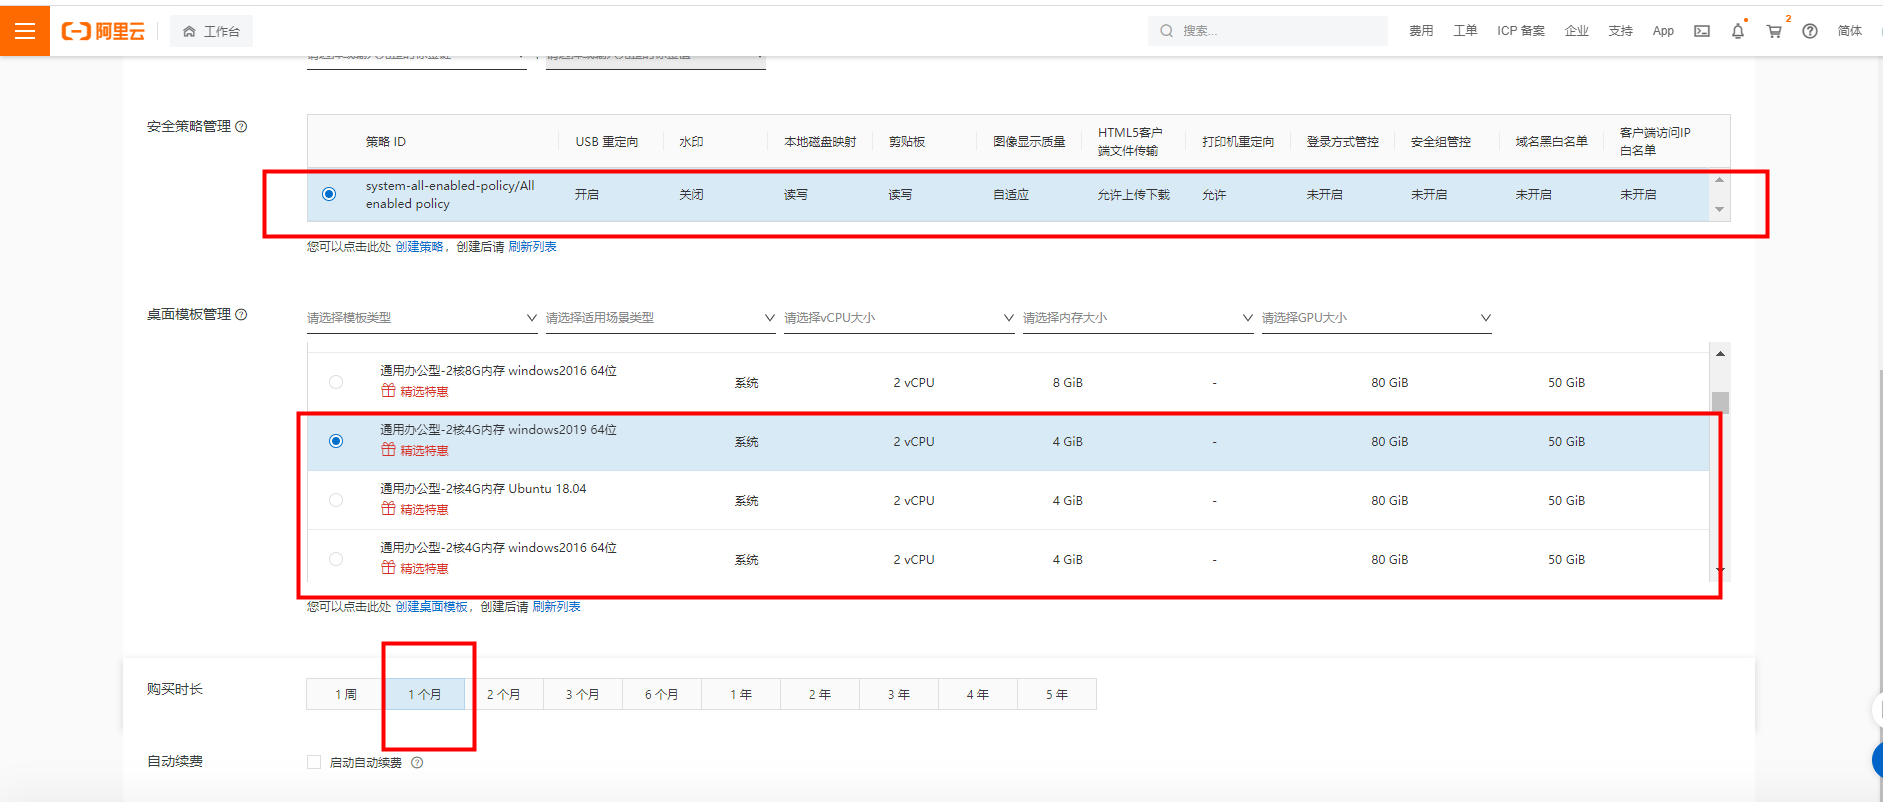Expand the 请选择GPU大小 dropdown
The width and height of the screenshot is (1883, 802).
pyautogui.click(x=1377, y=318)
